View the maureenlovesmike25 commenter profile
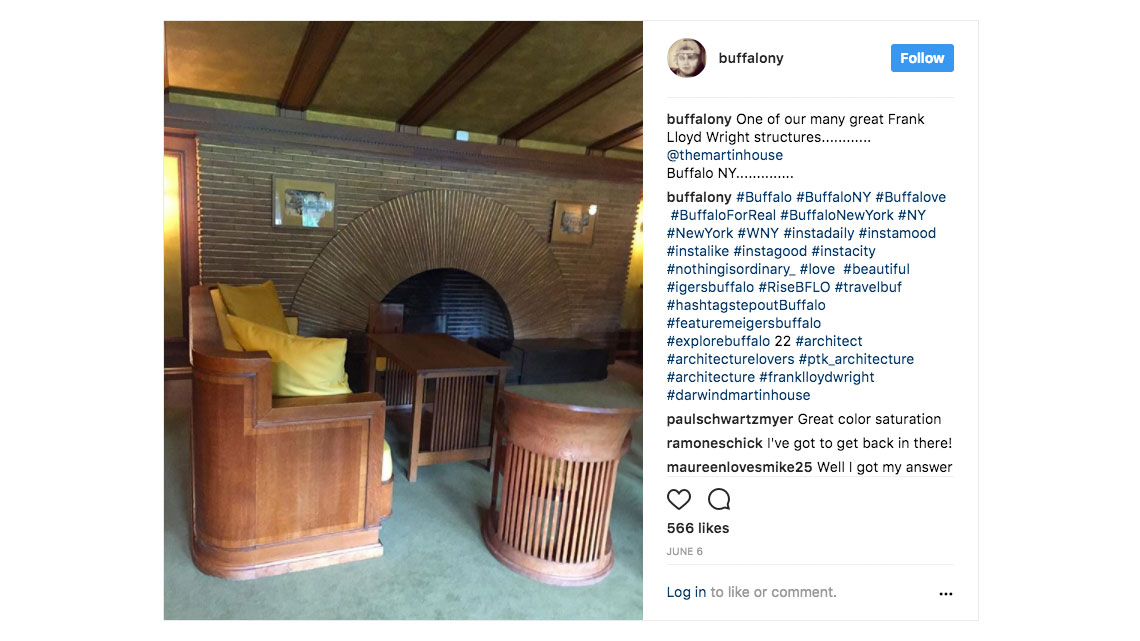Viewport: 1140px width, 641px height. pos(739,467)
